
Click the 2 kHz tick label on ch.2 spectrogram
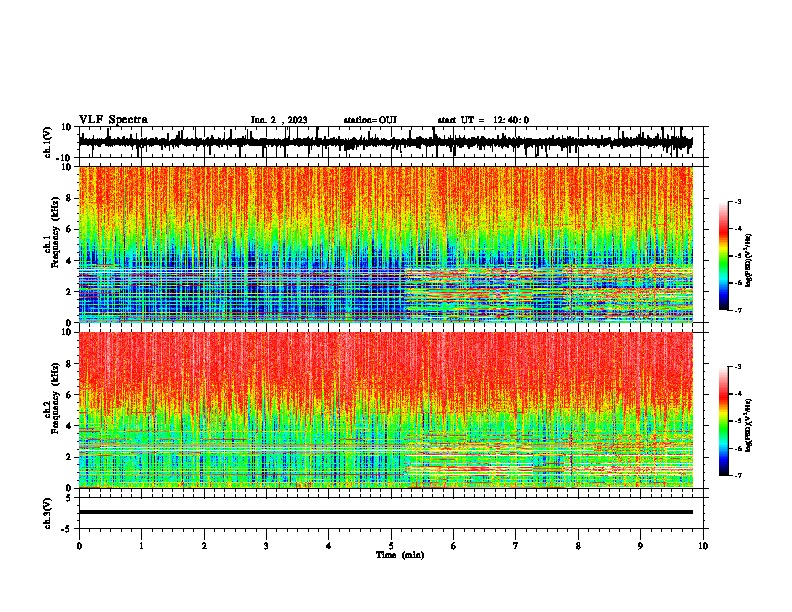pyautogui.click(x=69, y=457)
